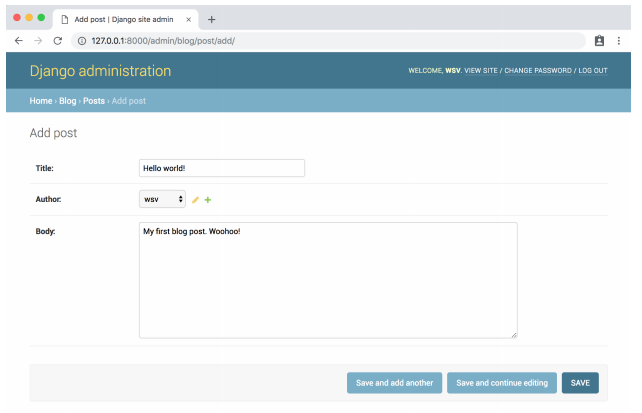Click the green plus to add author
Screen dimensions: 642x413
[x=208, y=200]
